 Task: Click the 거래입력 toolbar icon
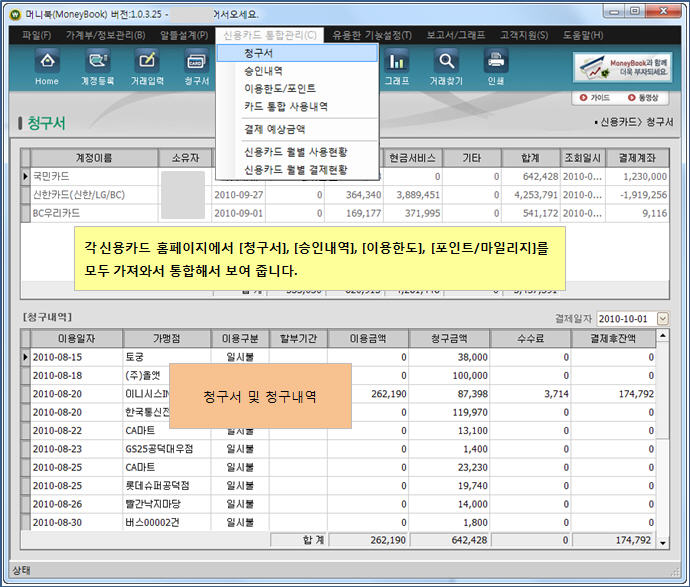147,66
